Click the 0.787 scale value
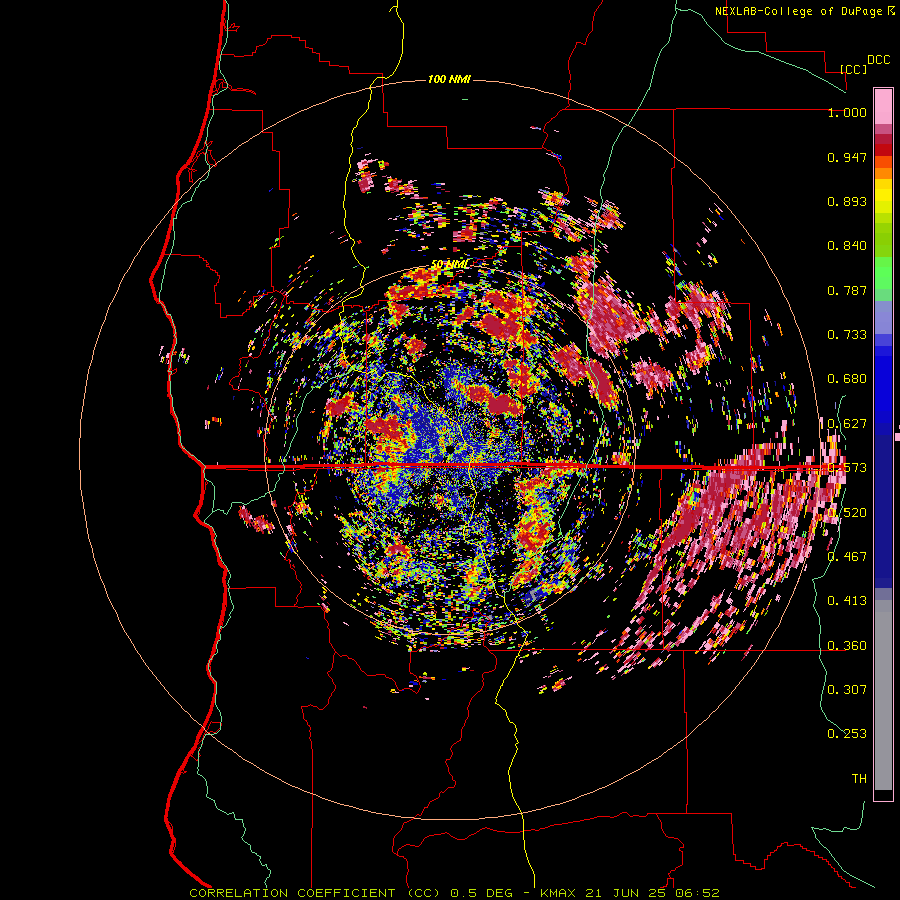 [847, 290]
